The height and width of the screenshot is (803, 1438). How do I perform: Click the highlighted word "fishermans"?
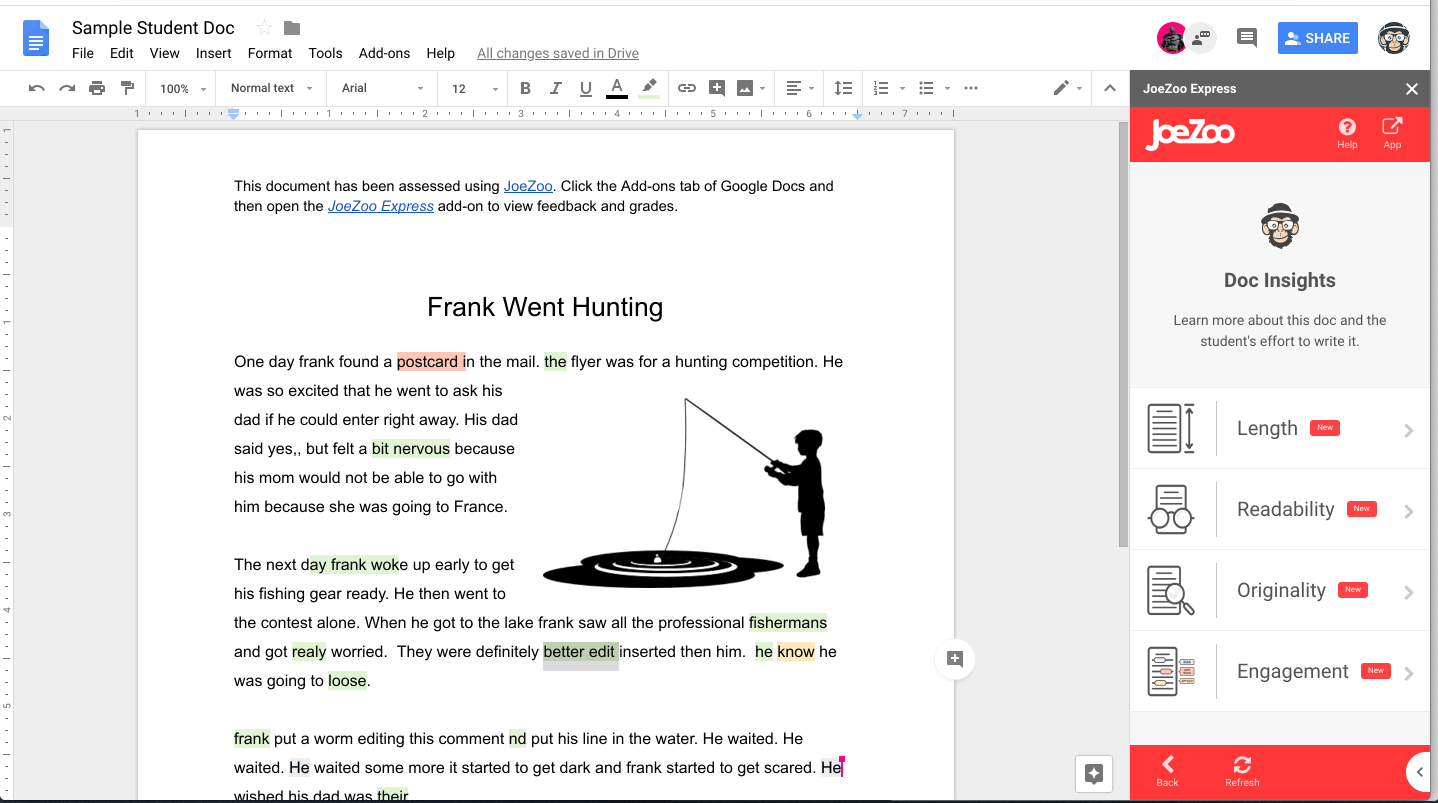click(x=788, y=623)
